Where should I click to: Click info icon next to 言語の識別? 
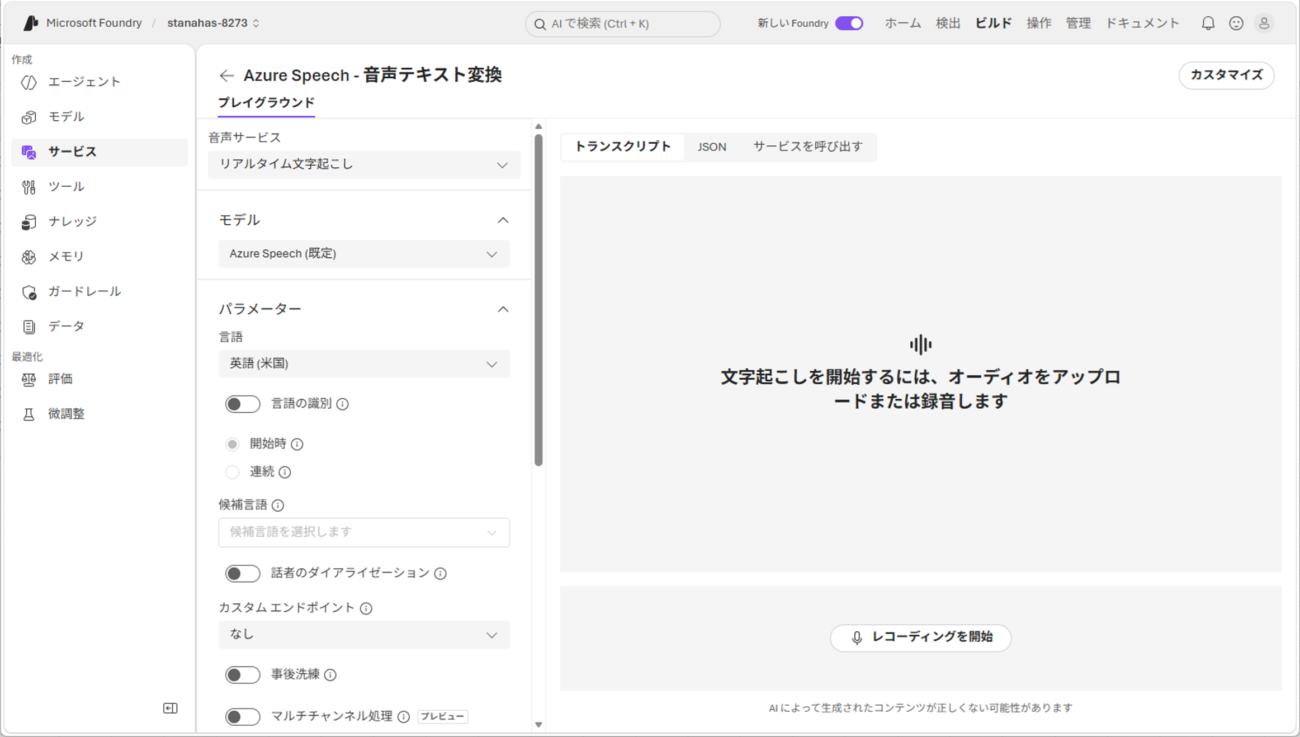coord(342,404)
